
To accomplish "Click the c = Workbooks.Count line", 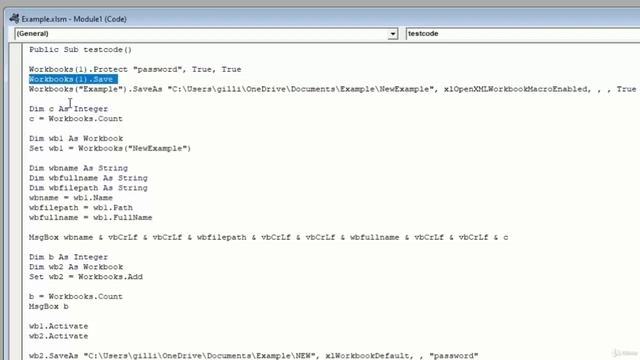I will pos(76,119).
